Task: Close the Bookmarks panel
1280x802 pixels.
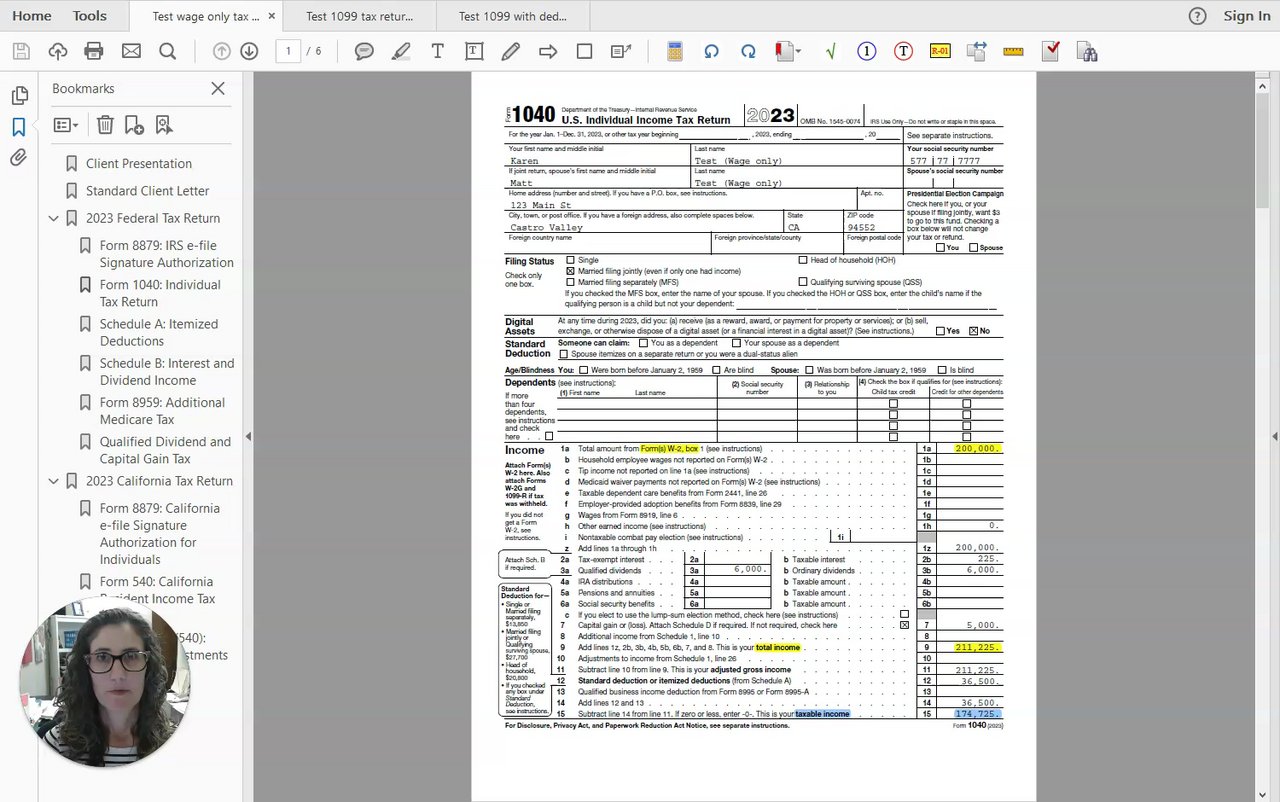Action: coord(218,88)
